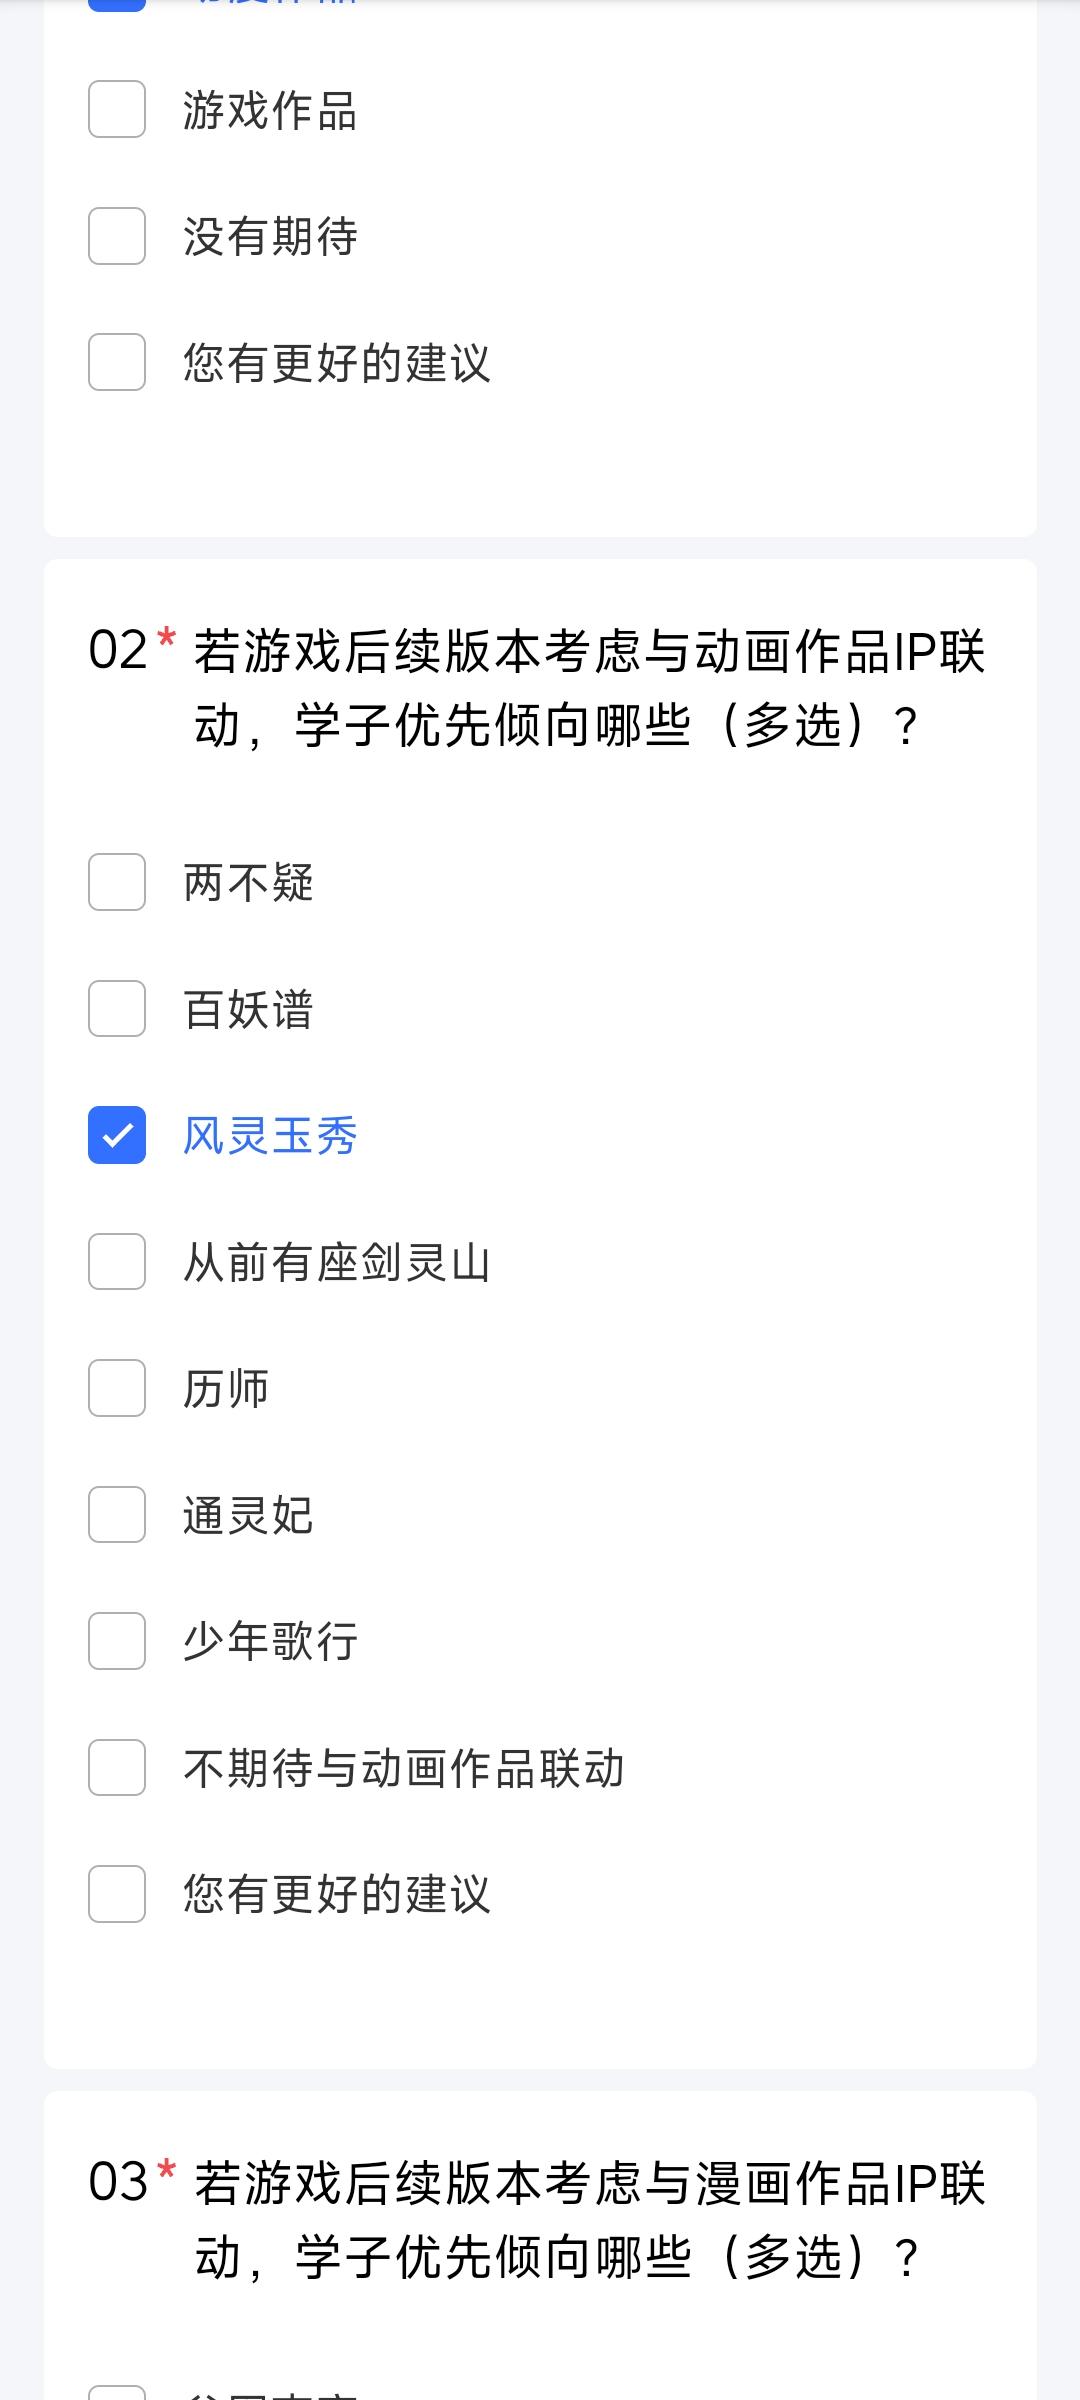Check the 游戏作品 checkbox
Viewport: 1080px width, 2400px height.
(x=117, y=109)
